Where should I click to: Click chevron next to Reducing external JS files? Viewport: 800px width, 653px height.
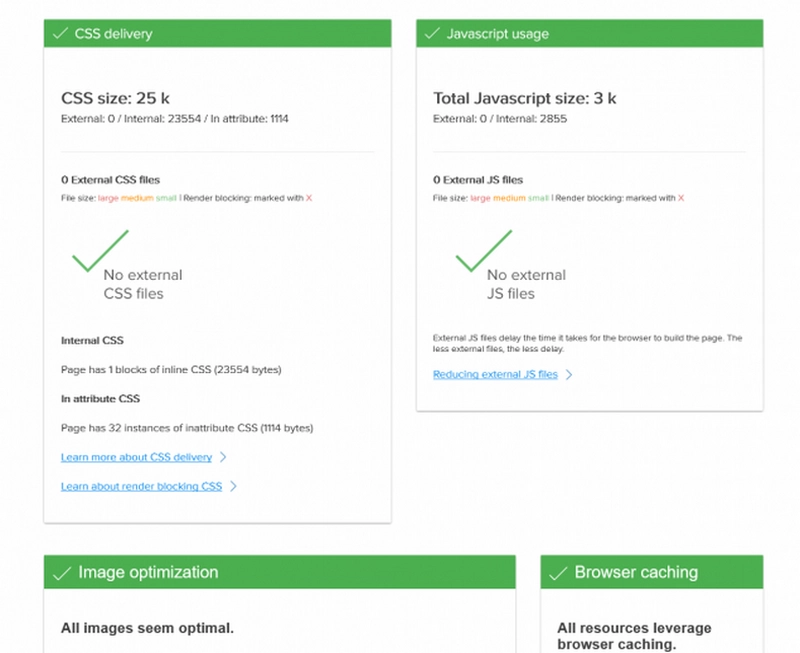click(x=569, y=375)
